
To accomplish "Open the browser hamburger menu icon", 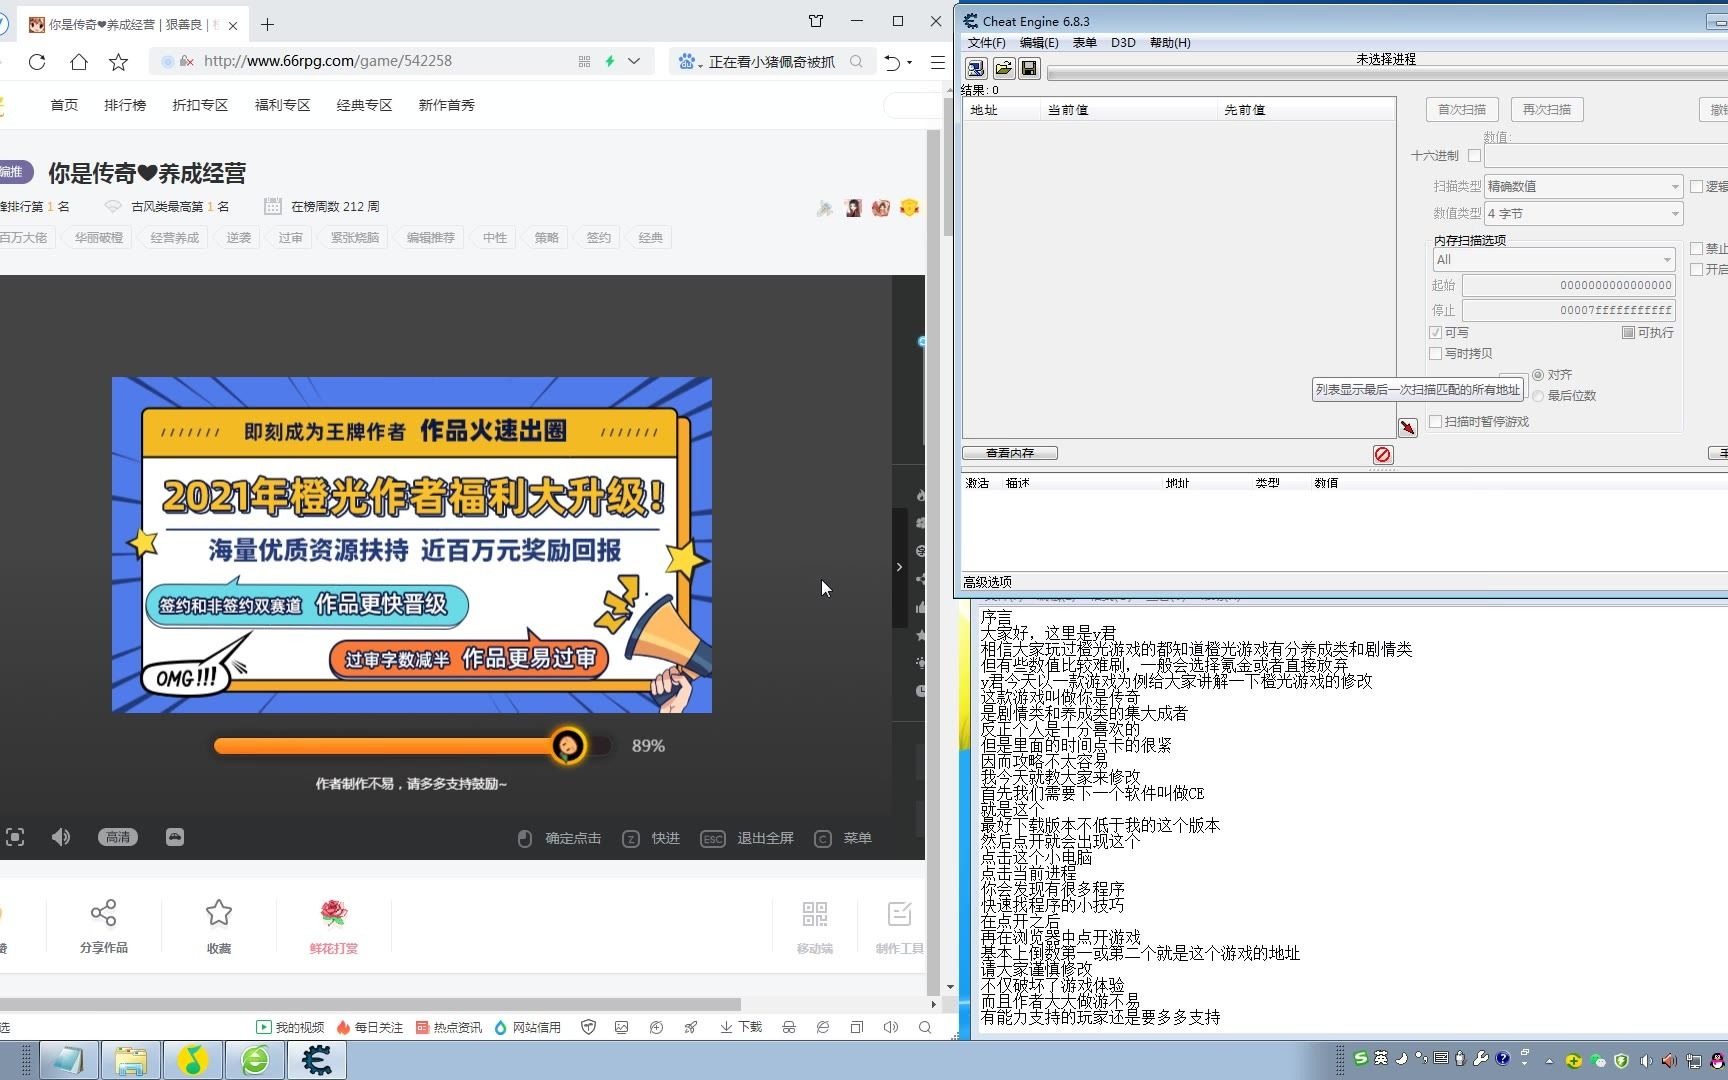I will point(937,62).
